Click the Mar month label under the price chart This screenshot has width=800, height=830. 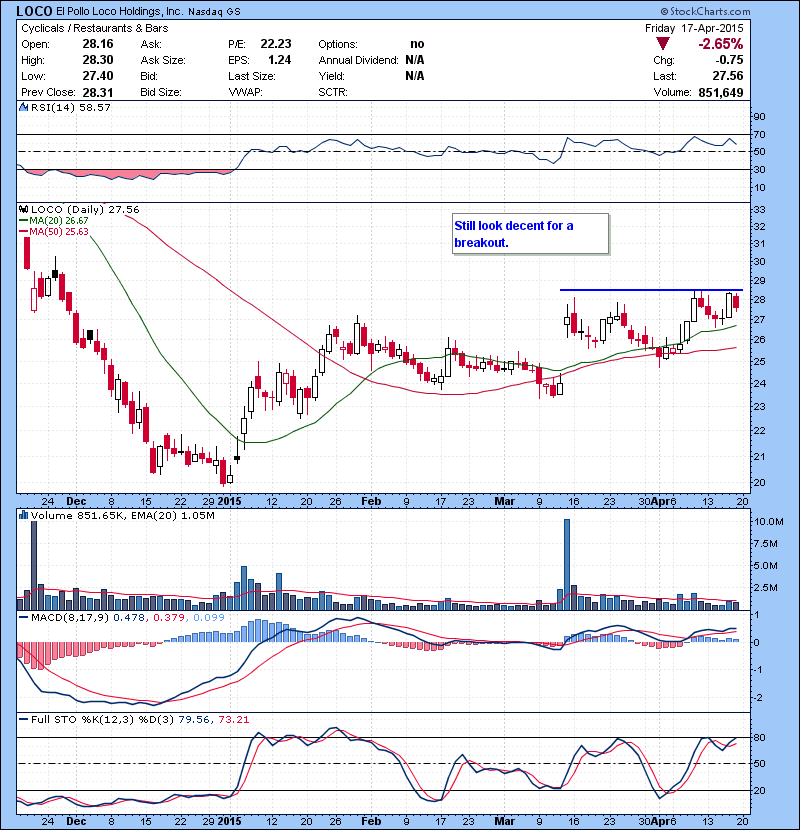[x=504, y=501]
